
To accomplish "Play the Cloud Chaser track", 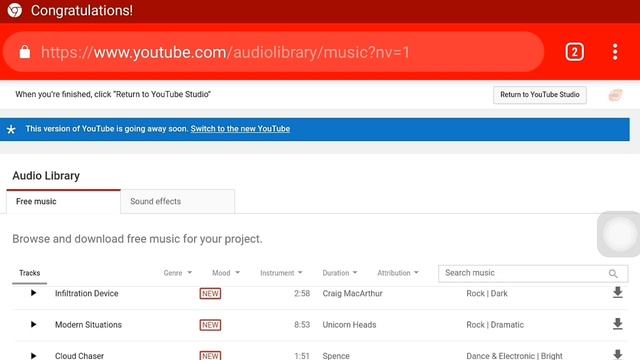I will 33,356.
